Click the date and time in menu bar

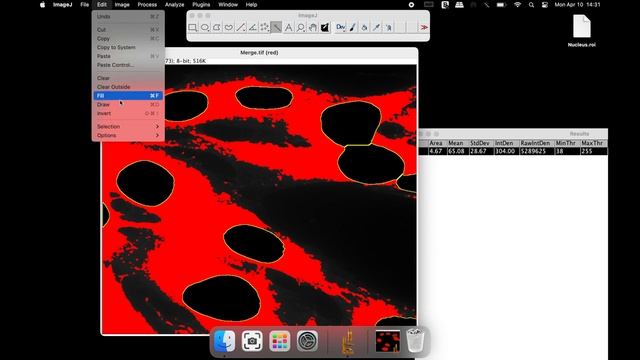(577, 5)
